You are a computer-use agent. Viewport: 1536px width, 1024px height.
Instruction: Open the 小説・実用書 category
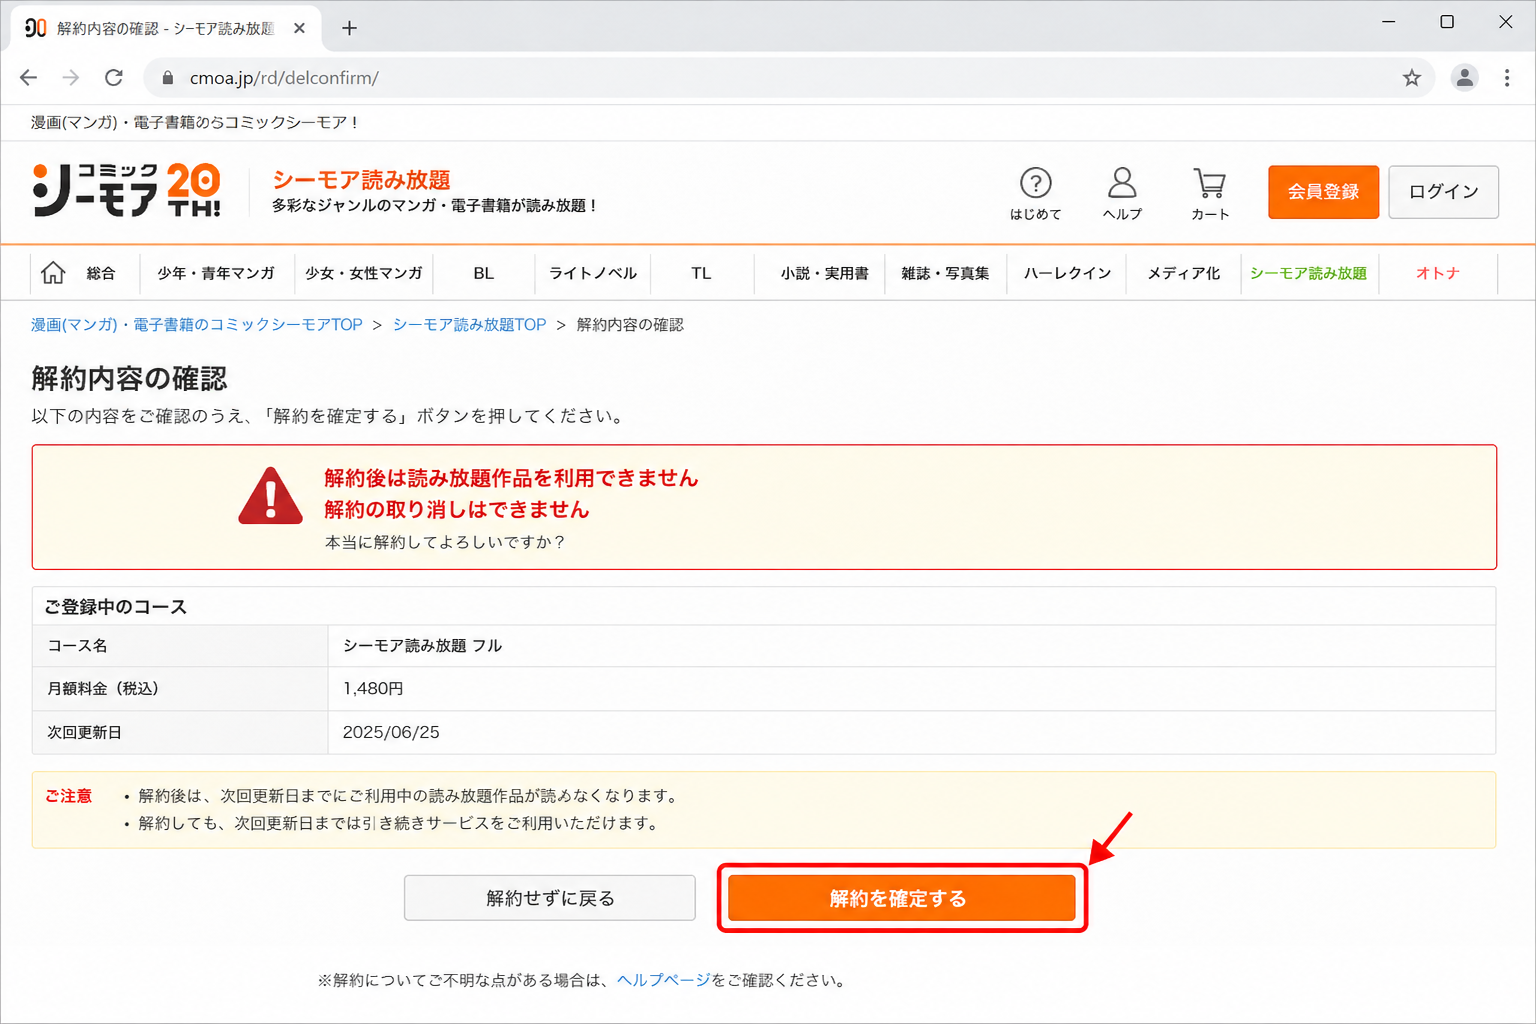point(825,273)
